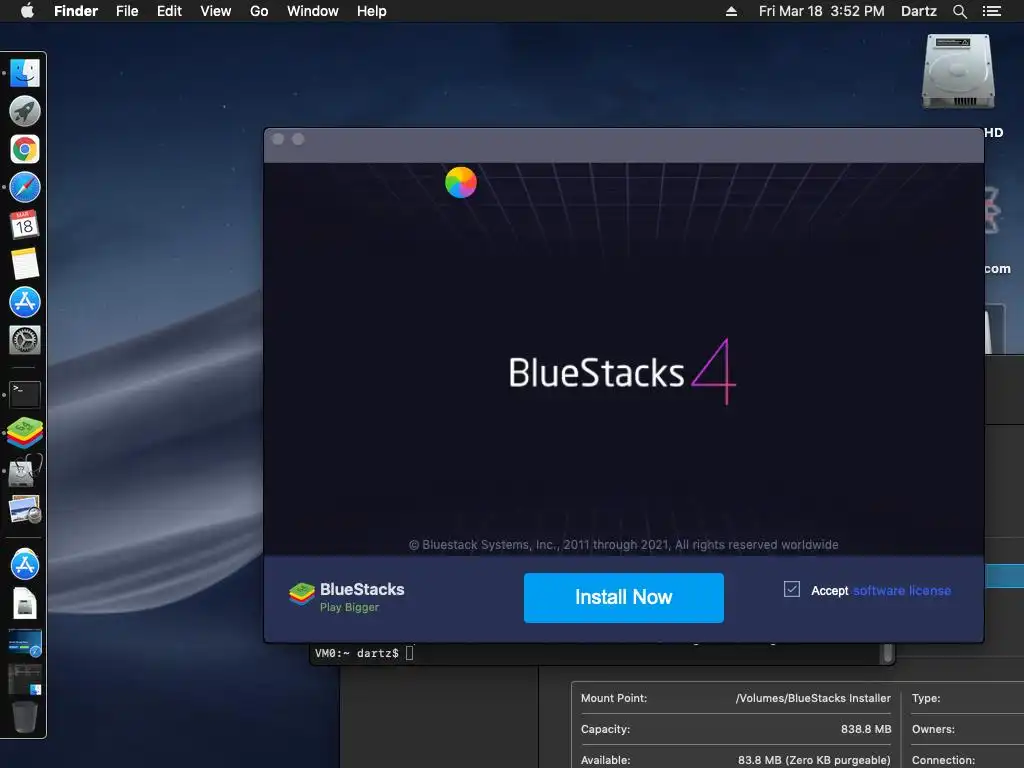1024x768 pixels.
Task: Close the BlueStacks installer window
Action: [278, 139]
